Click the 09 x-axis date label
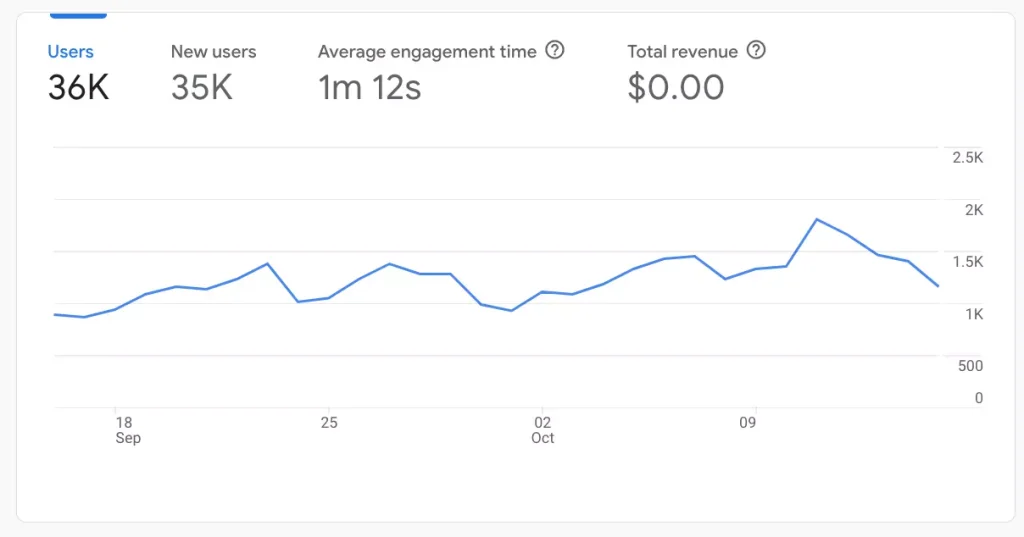The height and width of the screenshot is (537, 1024). point(747,423)
